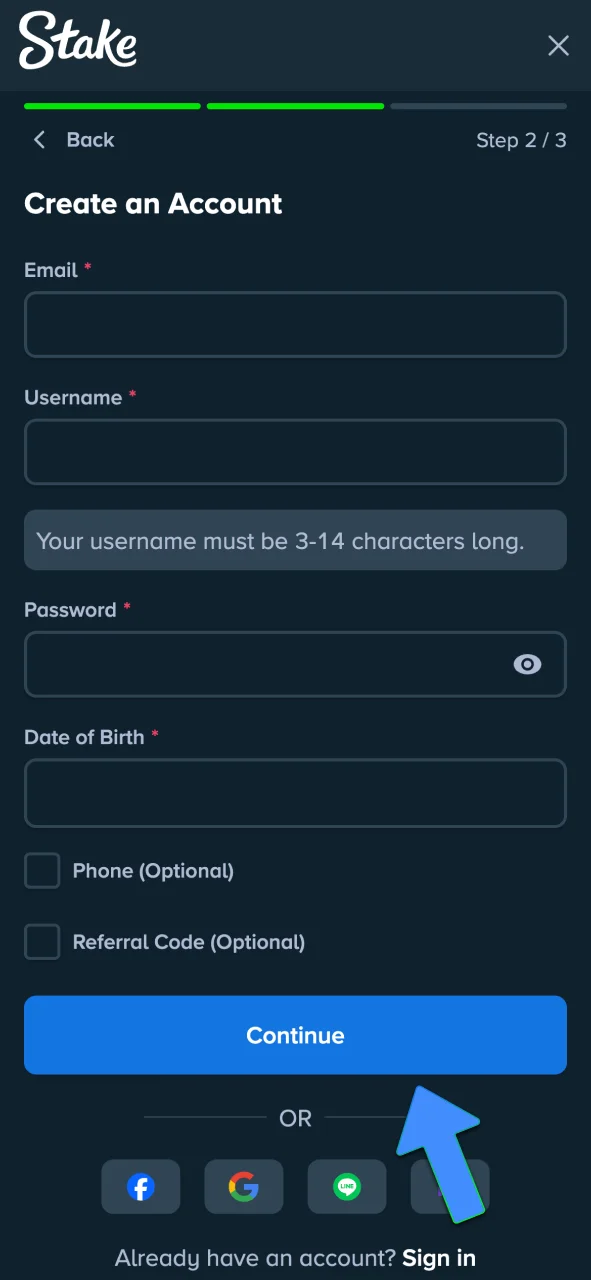
Task: Open the Date of Birth field
Action: 295,792
